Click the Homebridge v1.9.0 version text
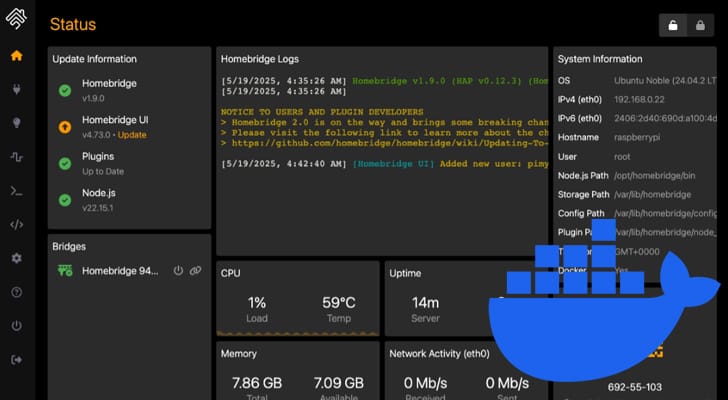The height and width of the screenshot is (400, 728). click(93, 98)
